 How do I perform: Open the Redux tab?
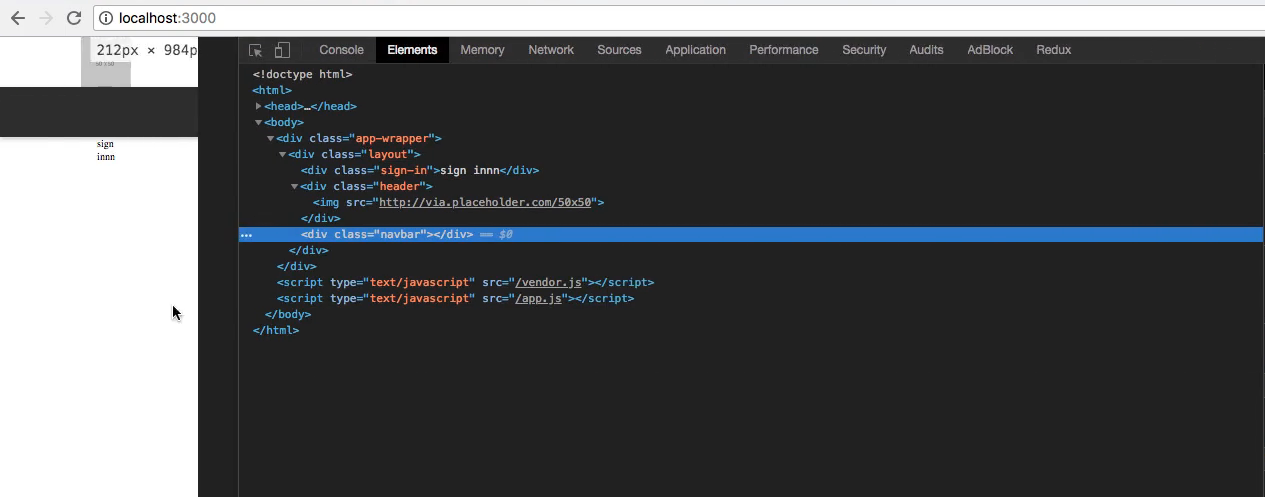[1053, 50]
